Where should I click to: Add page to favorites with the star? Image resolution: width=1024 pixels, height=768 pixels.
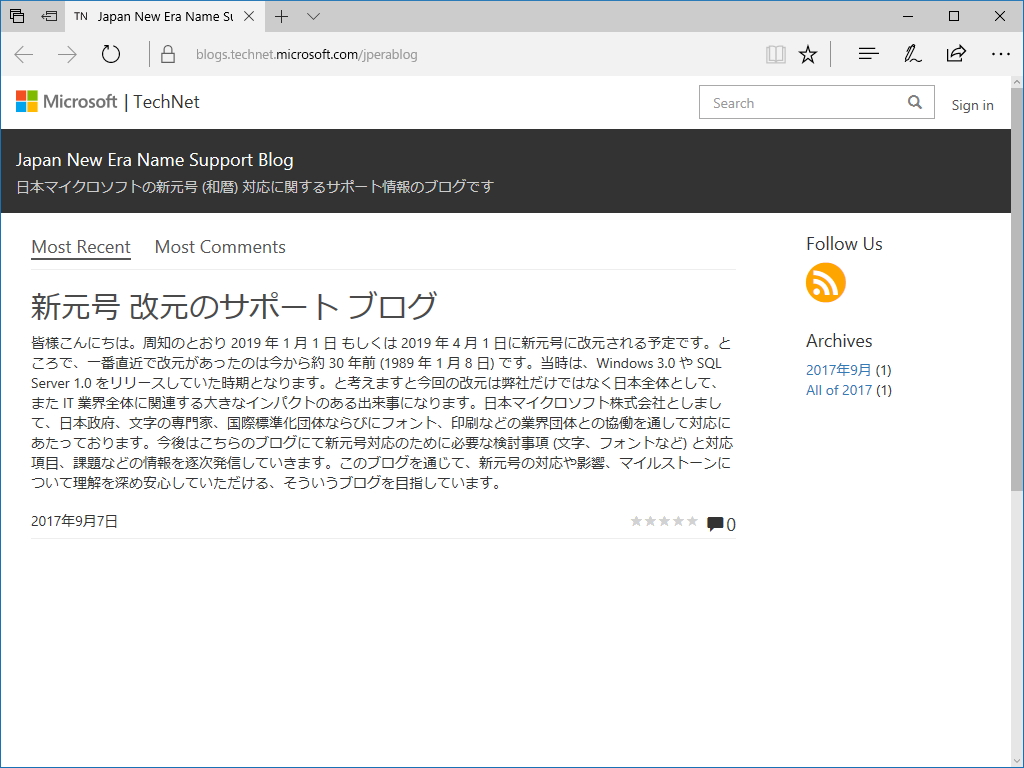click(807, 54)
